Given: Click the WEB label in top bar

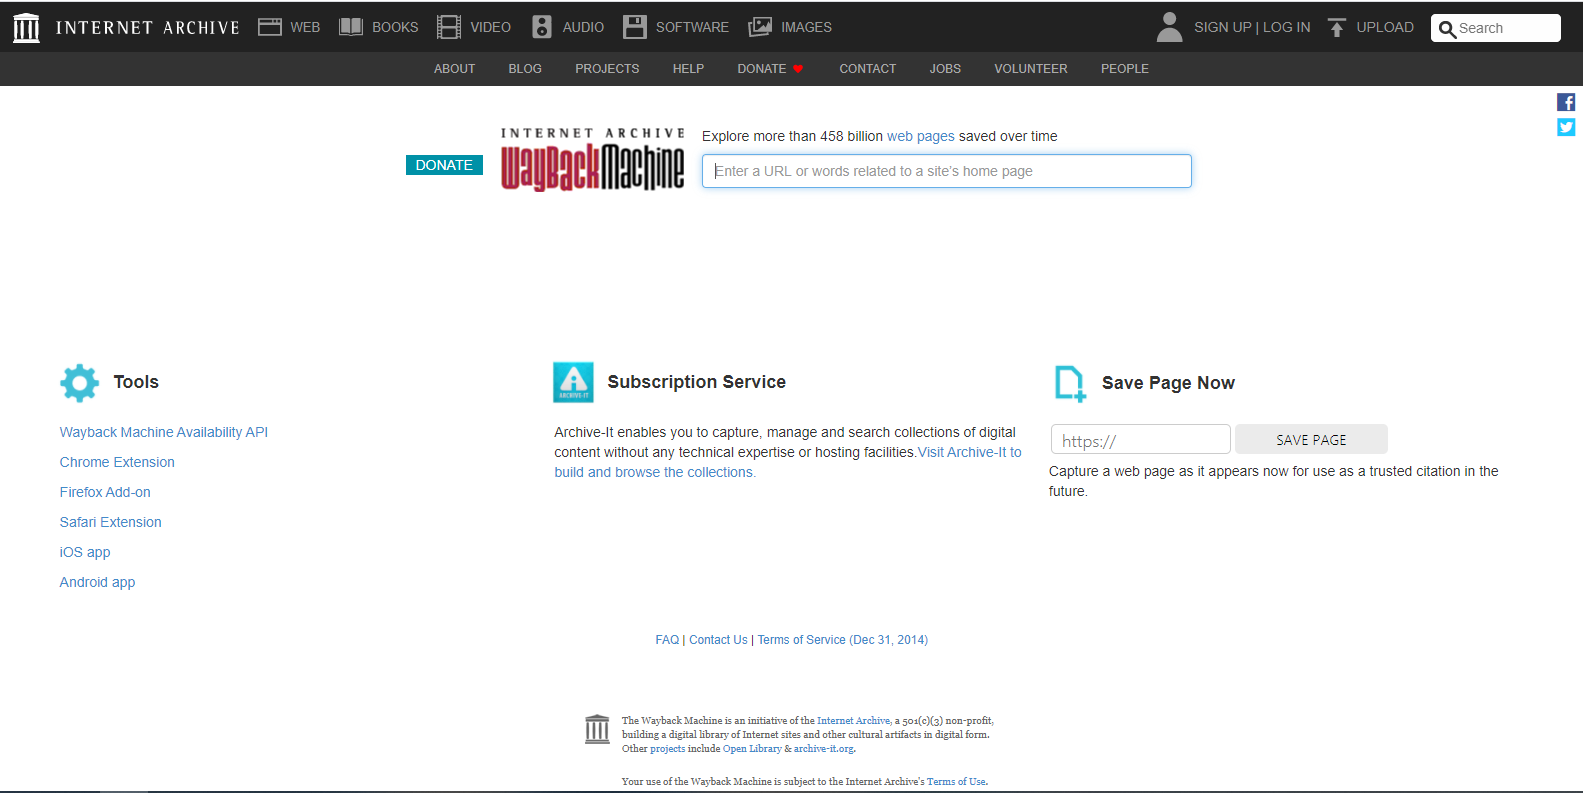Looking at the screenshot, I should [x=305, y=27].
